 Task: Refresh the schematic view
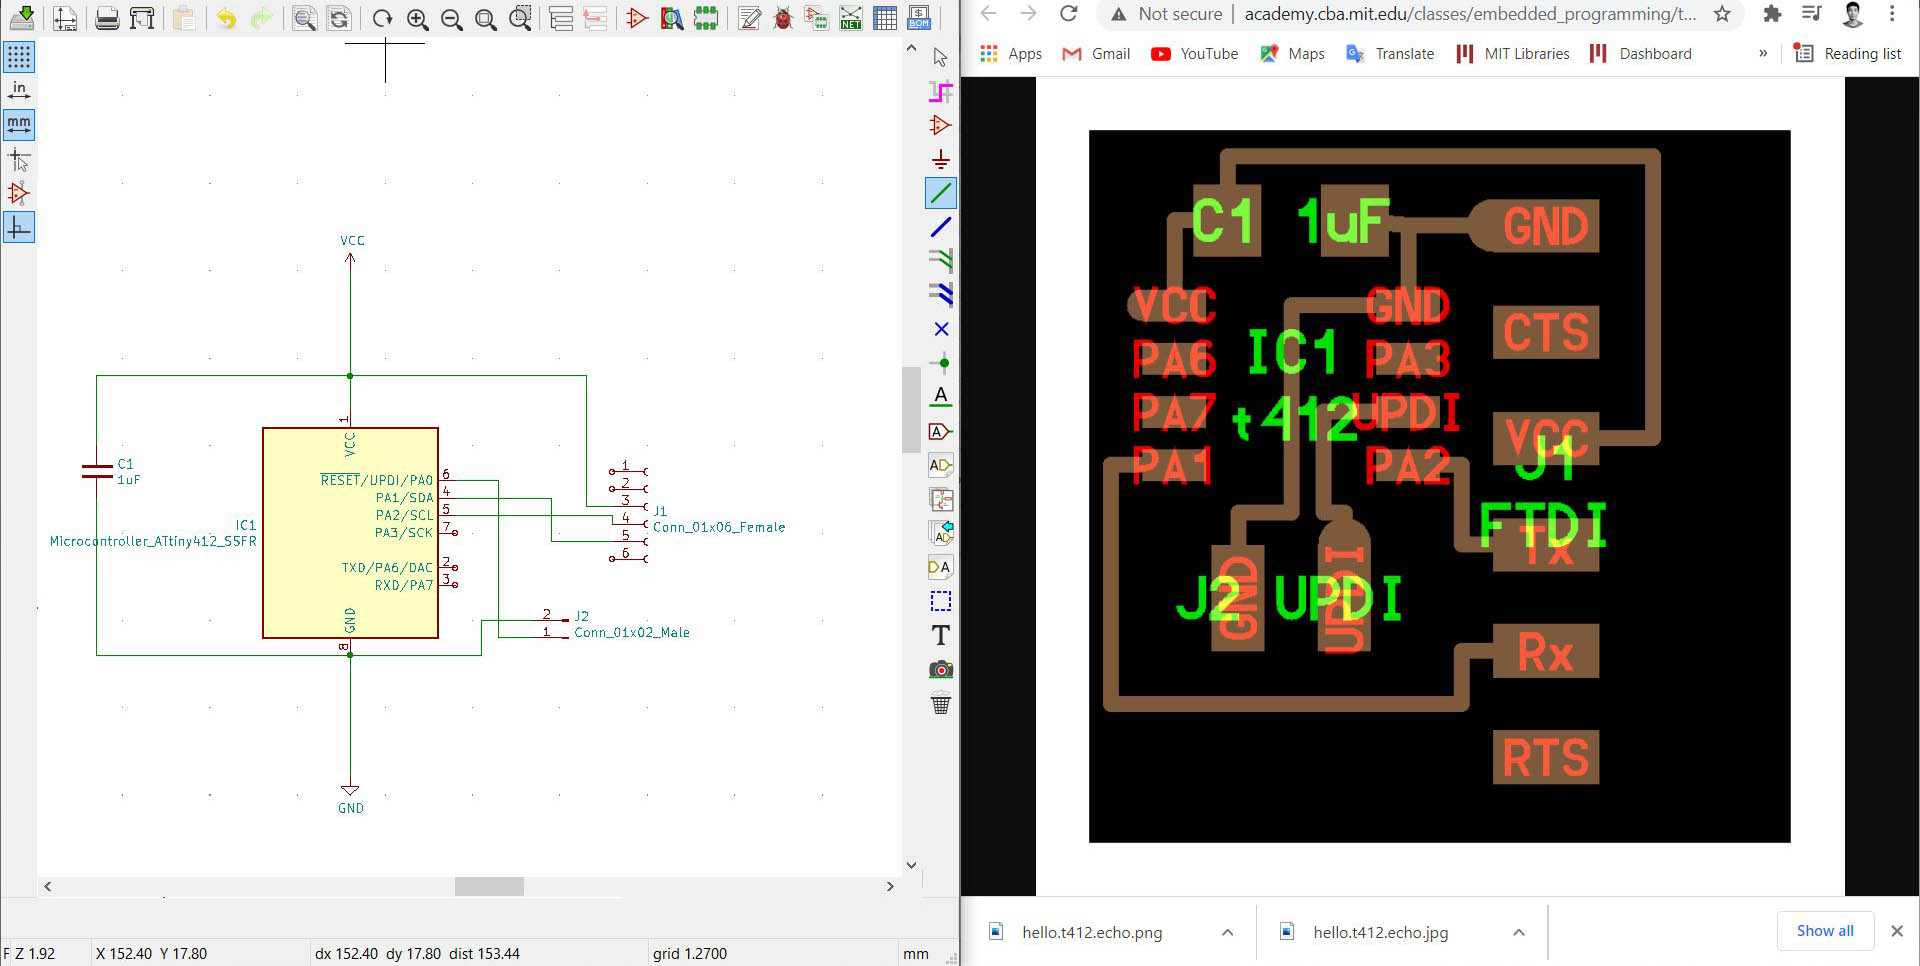(382, 18)
